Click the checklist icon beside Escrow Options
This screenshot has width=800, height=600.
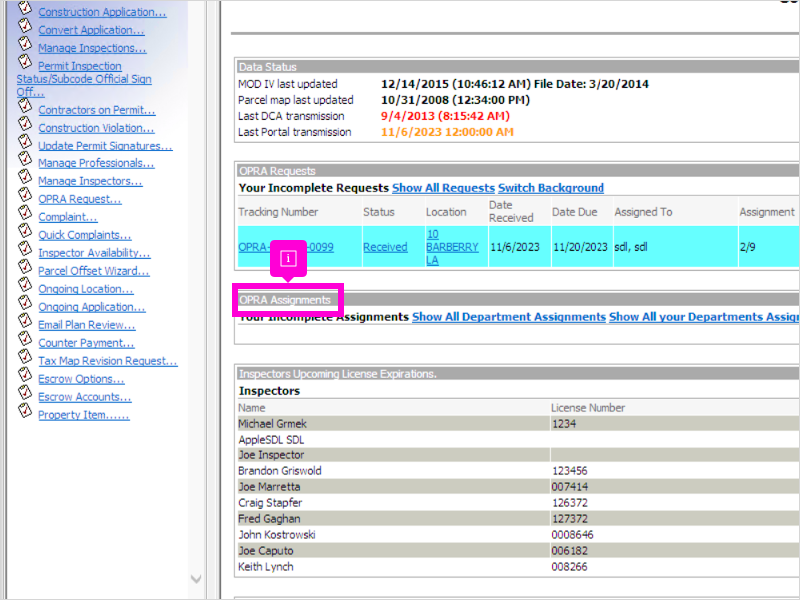pyautogui.click(x=25, y=374)
